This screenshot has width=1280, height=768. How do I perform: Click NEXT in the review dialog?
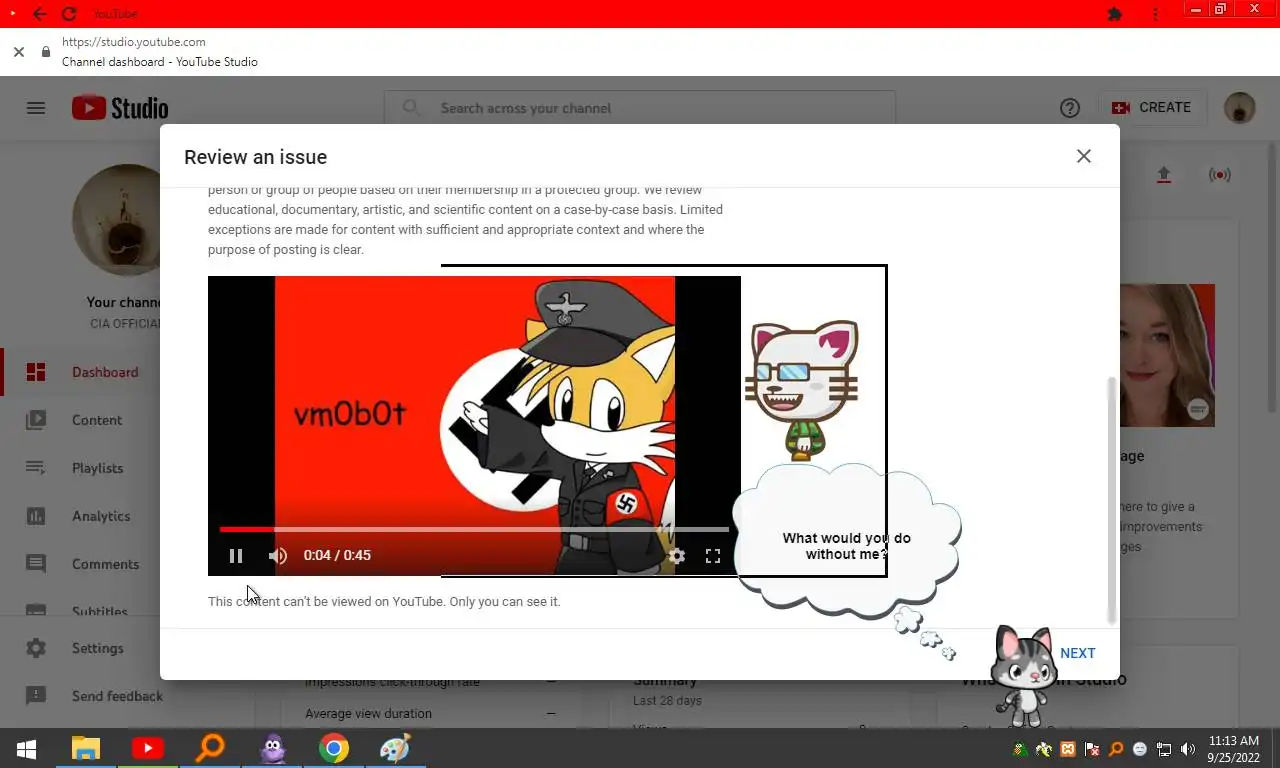point(1078,653)
